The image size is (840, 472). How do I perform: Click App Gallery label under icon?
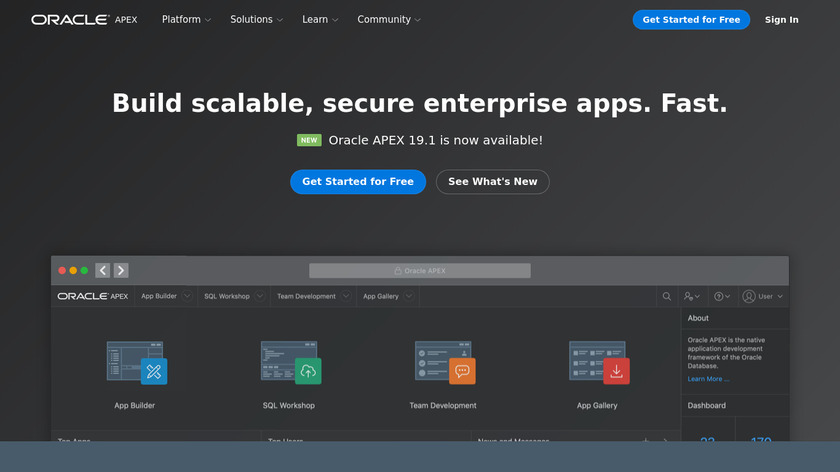point(597,406)
